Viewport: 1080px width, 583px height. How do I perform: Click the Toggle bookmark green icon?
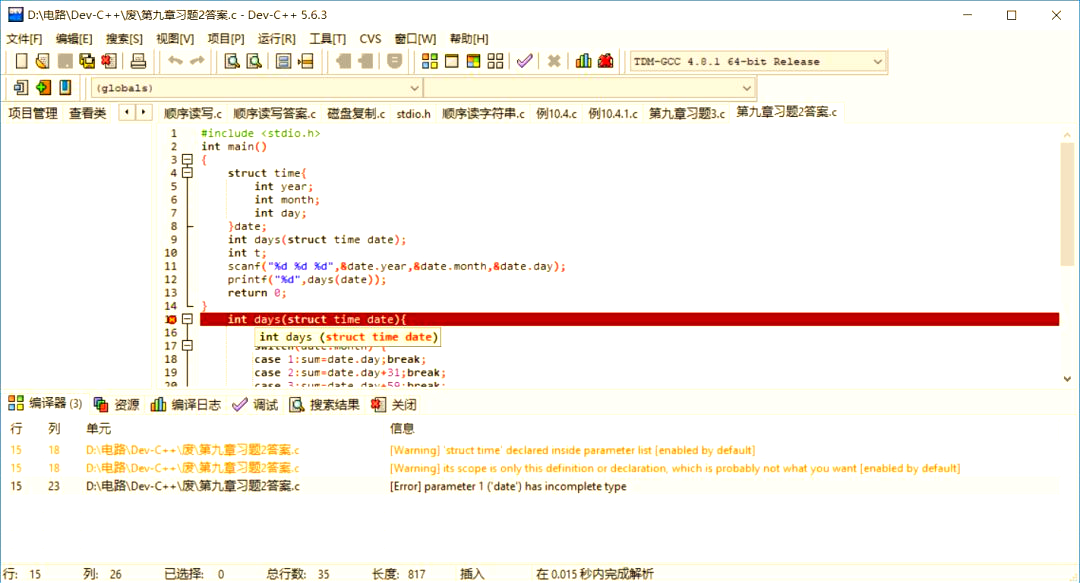click(43, 88)
